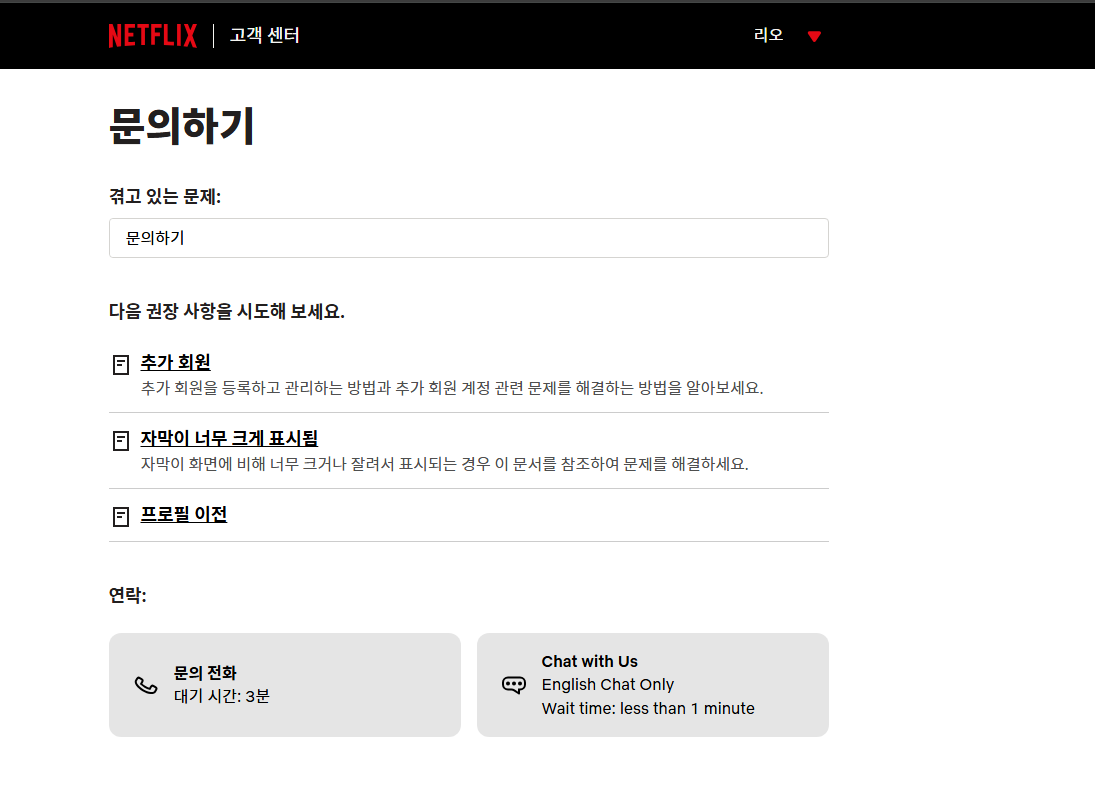
Task: Open the 프로필 이전 help article
Action: pos(185,514)
